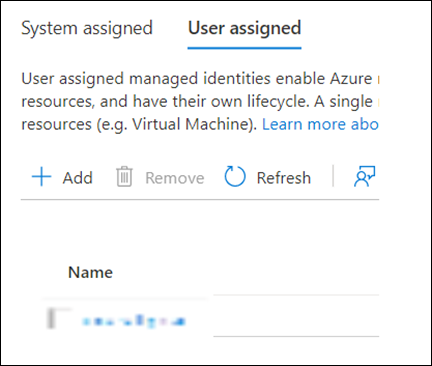This screenshot has height=366, width=432.
Task: Click the plus icon for Add
Action: click(41, 177)
